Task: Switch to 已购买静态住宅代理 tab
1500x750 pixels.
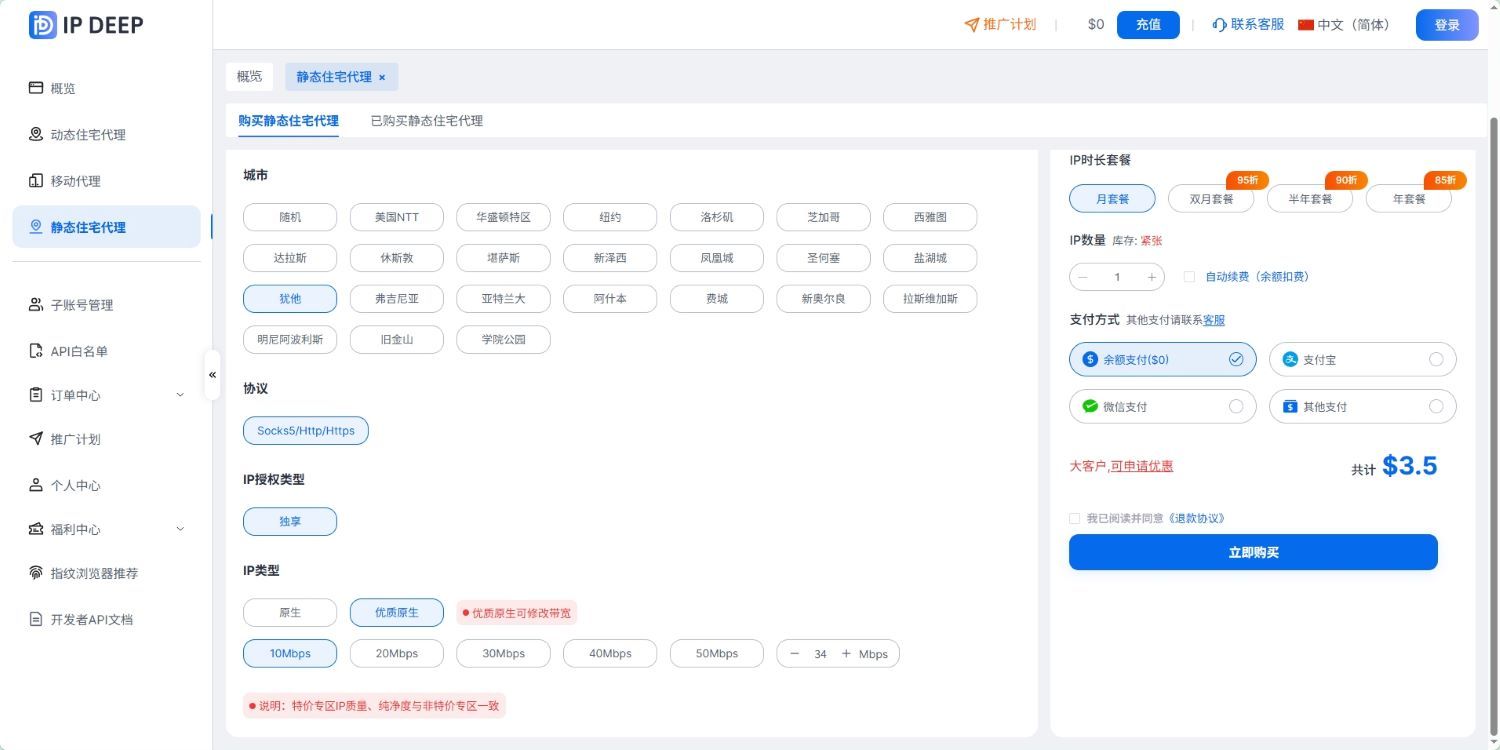Action: pyautogui.click(x=427, y=121)
